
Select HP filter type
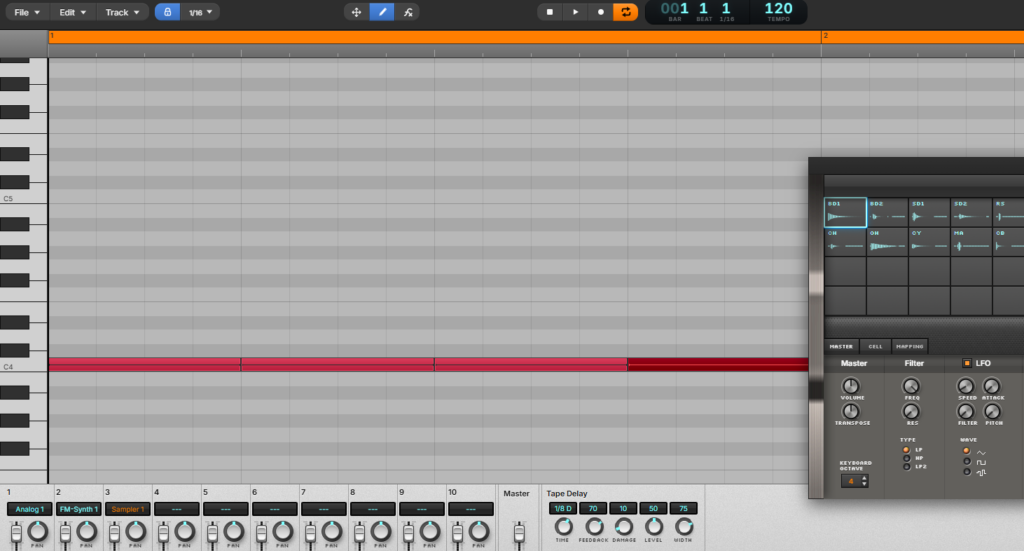tap(906, 459)
